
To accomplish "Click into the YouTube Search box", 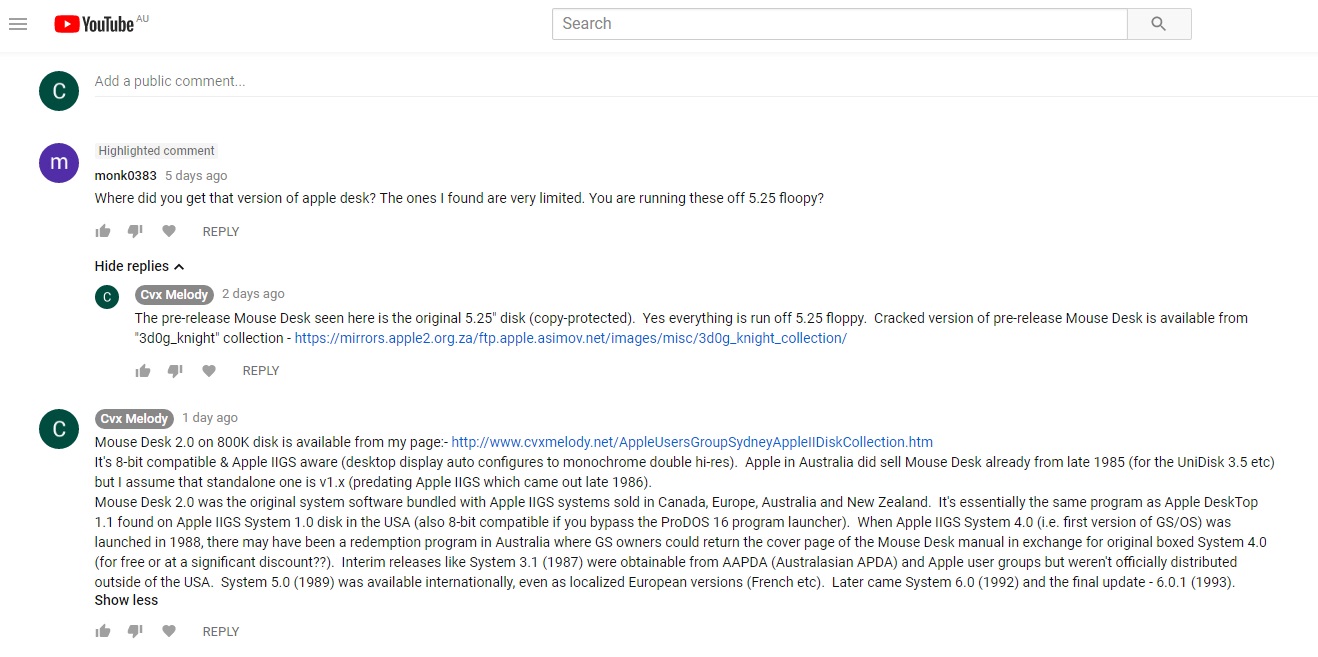I will pos(840,24).
